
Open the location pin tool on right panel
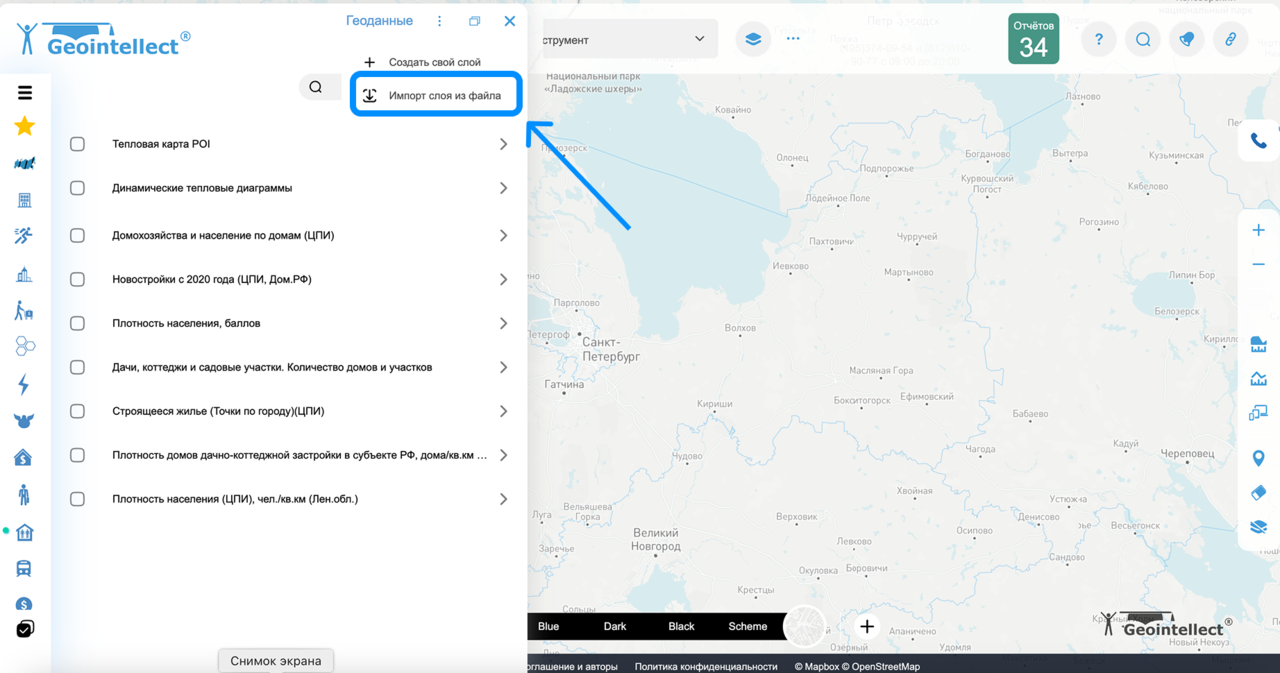pyautogui.click(x=1258, y=457)
